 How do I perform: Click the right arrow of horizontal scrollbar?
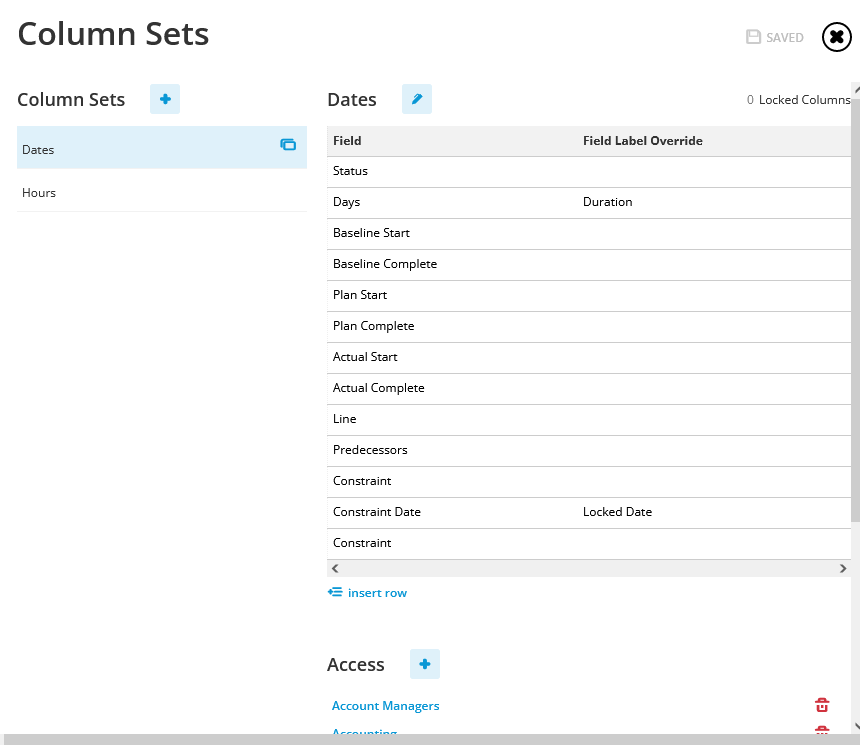click(x=845, y=568)
